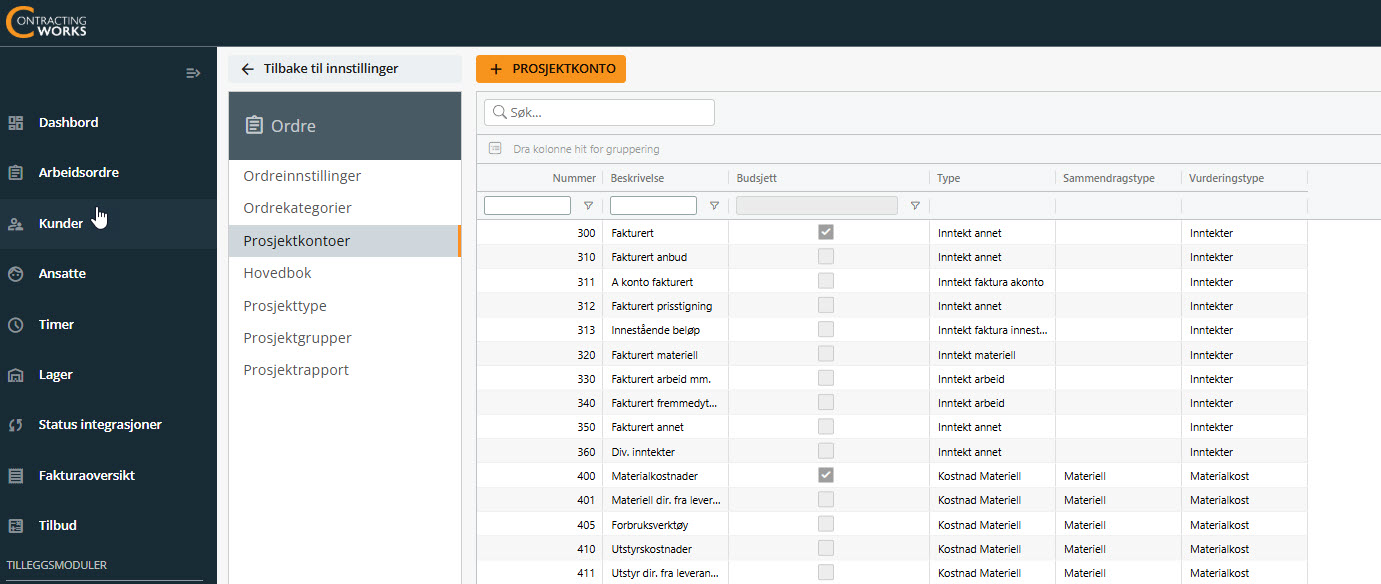This screenshot has width=1381, height=584.
Task: Check Budsjett checkbox for Utstyrskostnader
Action: (x=826, y=548)
